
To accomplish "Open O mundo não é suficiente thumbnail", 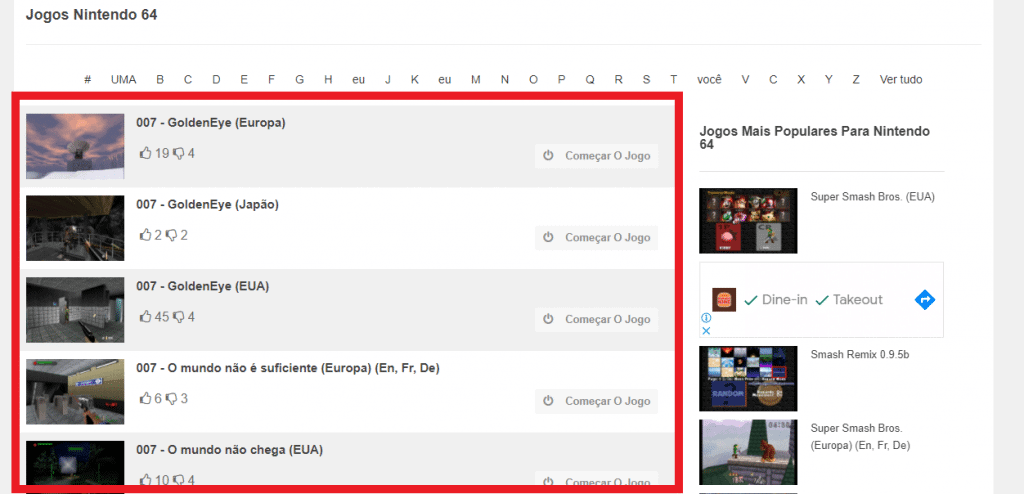I will (75, 391).
